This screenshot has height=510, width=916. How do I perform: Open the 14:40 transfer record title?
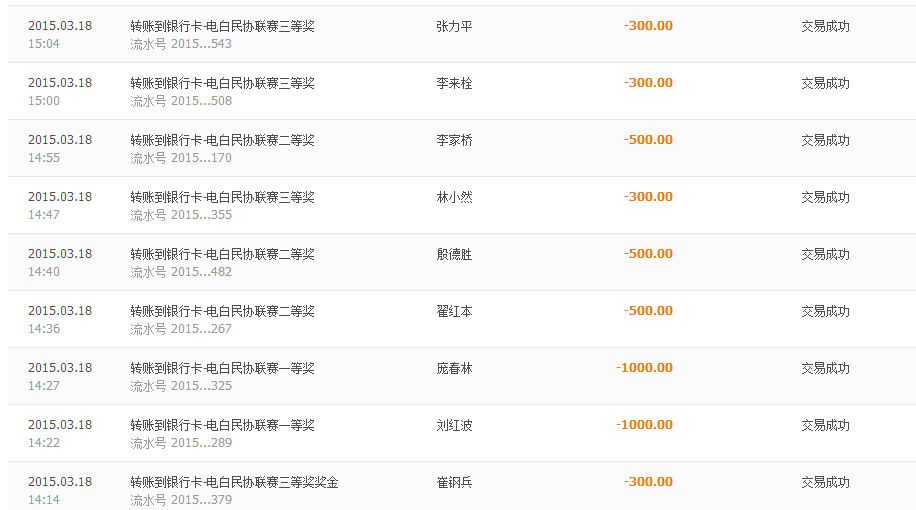point(222,254)
